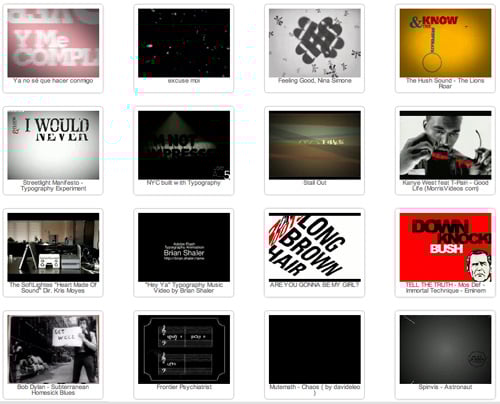Open the Mutemath 'Chaos' black thumbnail
The image size is (500, 404).
point(315,349)
